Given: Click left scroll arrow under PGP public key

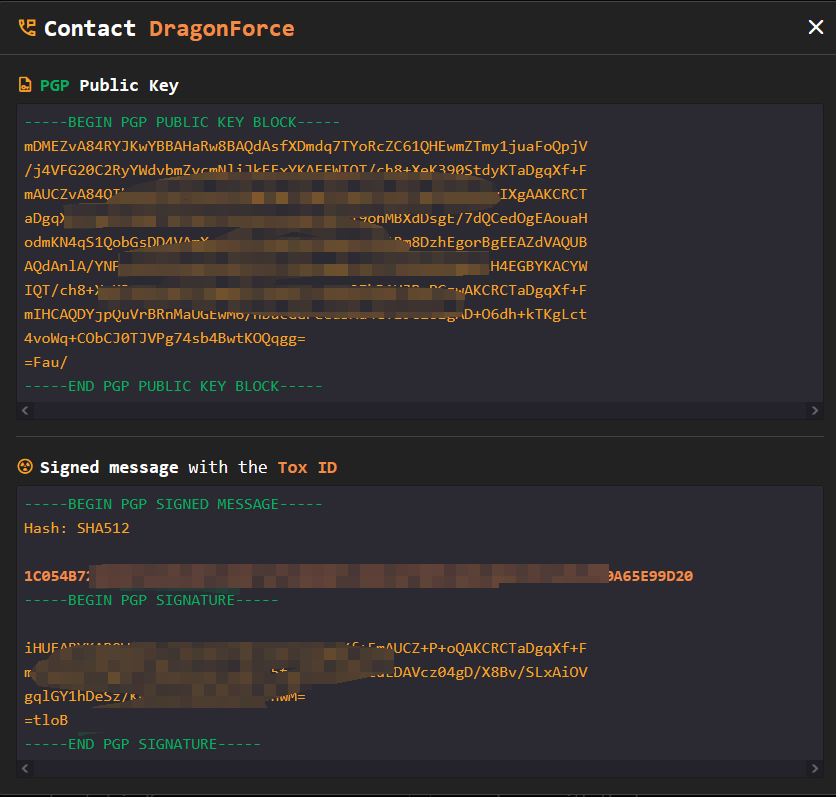Looking at the screenshot, I should click(x=25, y=410).
